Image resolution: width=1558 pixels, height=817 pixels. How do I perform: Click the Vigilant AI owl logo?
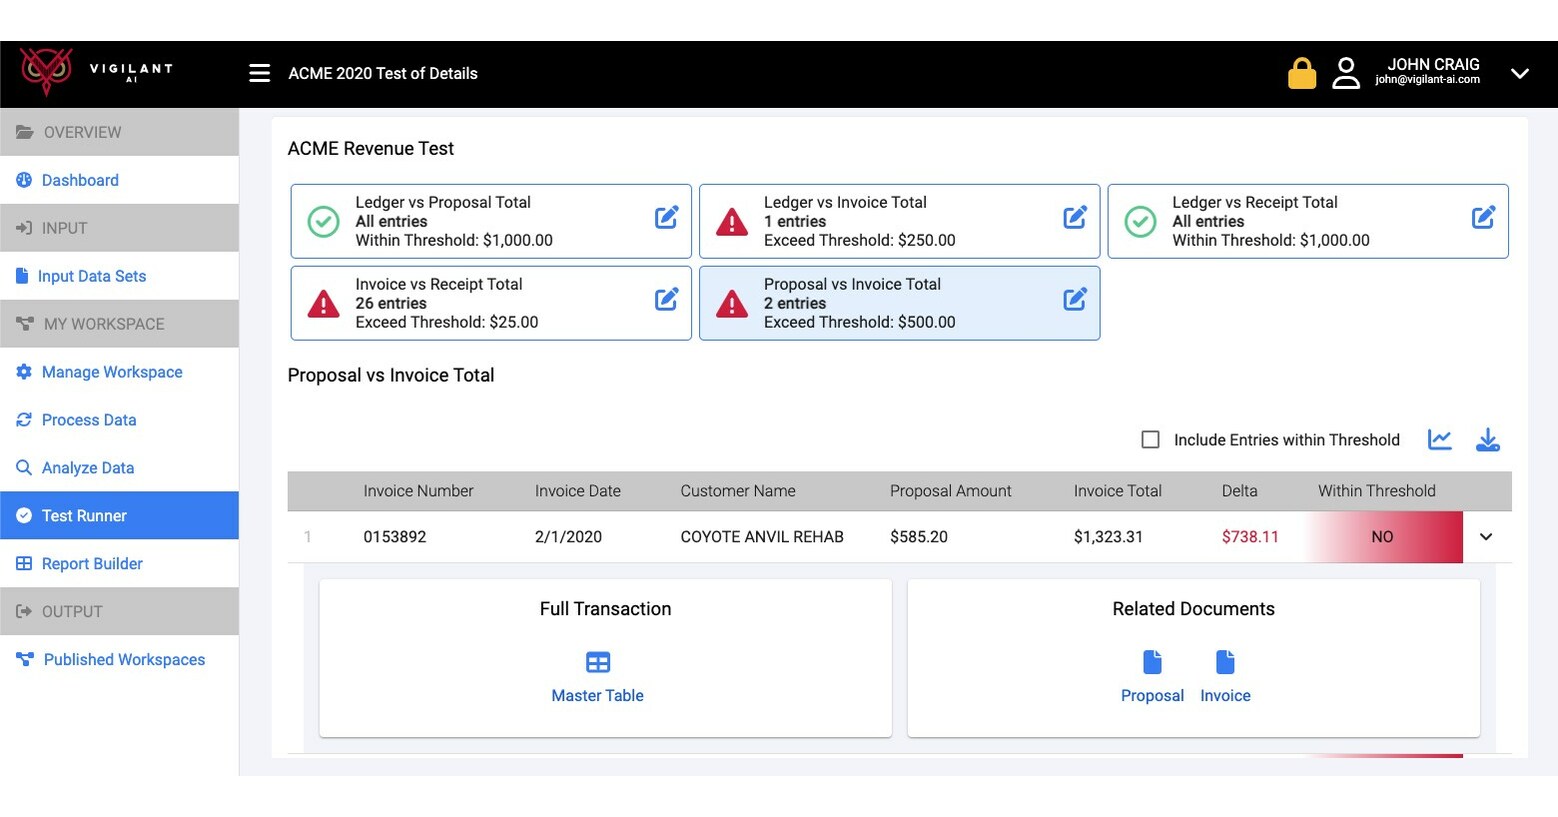[46, 72]
